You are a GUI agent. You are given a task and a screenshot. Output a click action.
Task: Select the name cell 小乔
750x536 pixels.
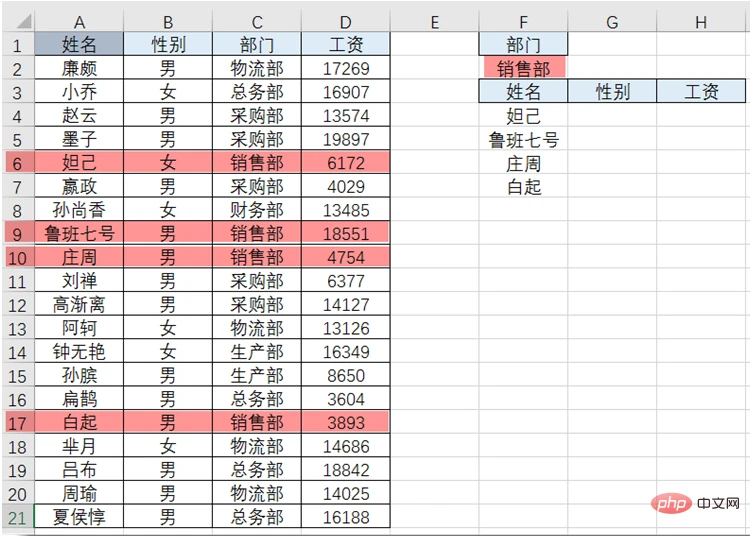[79, 92]
